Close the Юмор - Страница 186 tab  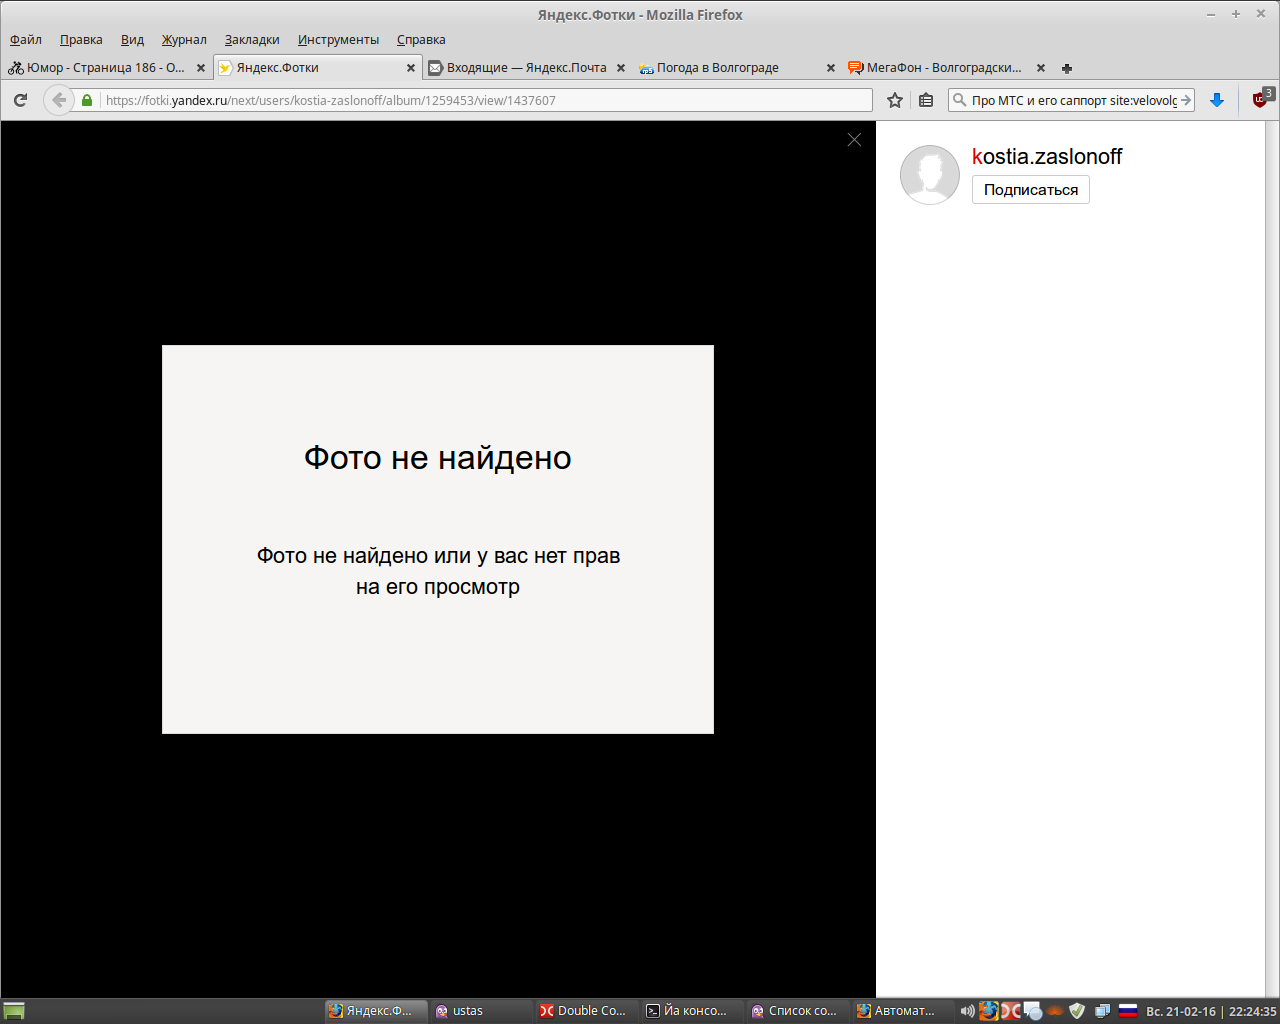point(201,68)
